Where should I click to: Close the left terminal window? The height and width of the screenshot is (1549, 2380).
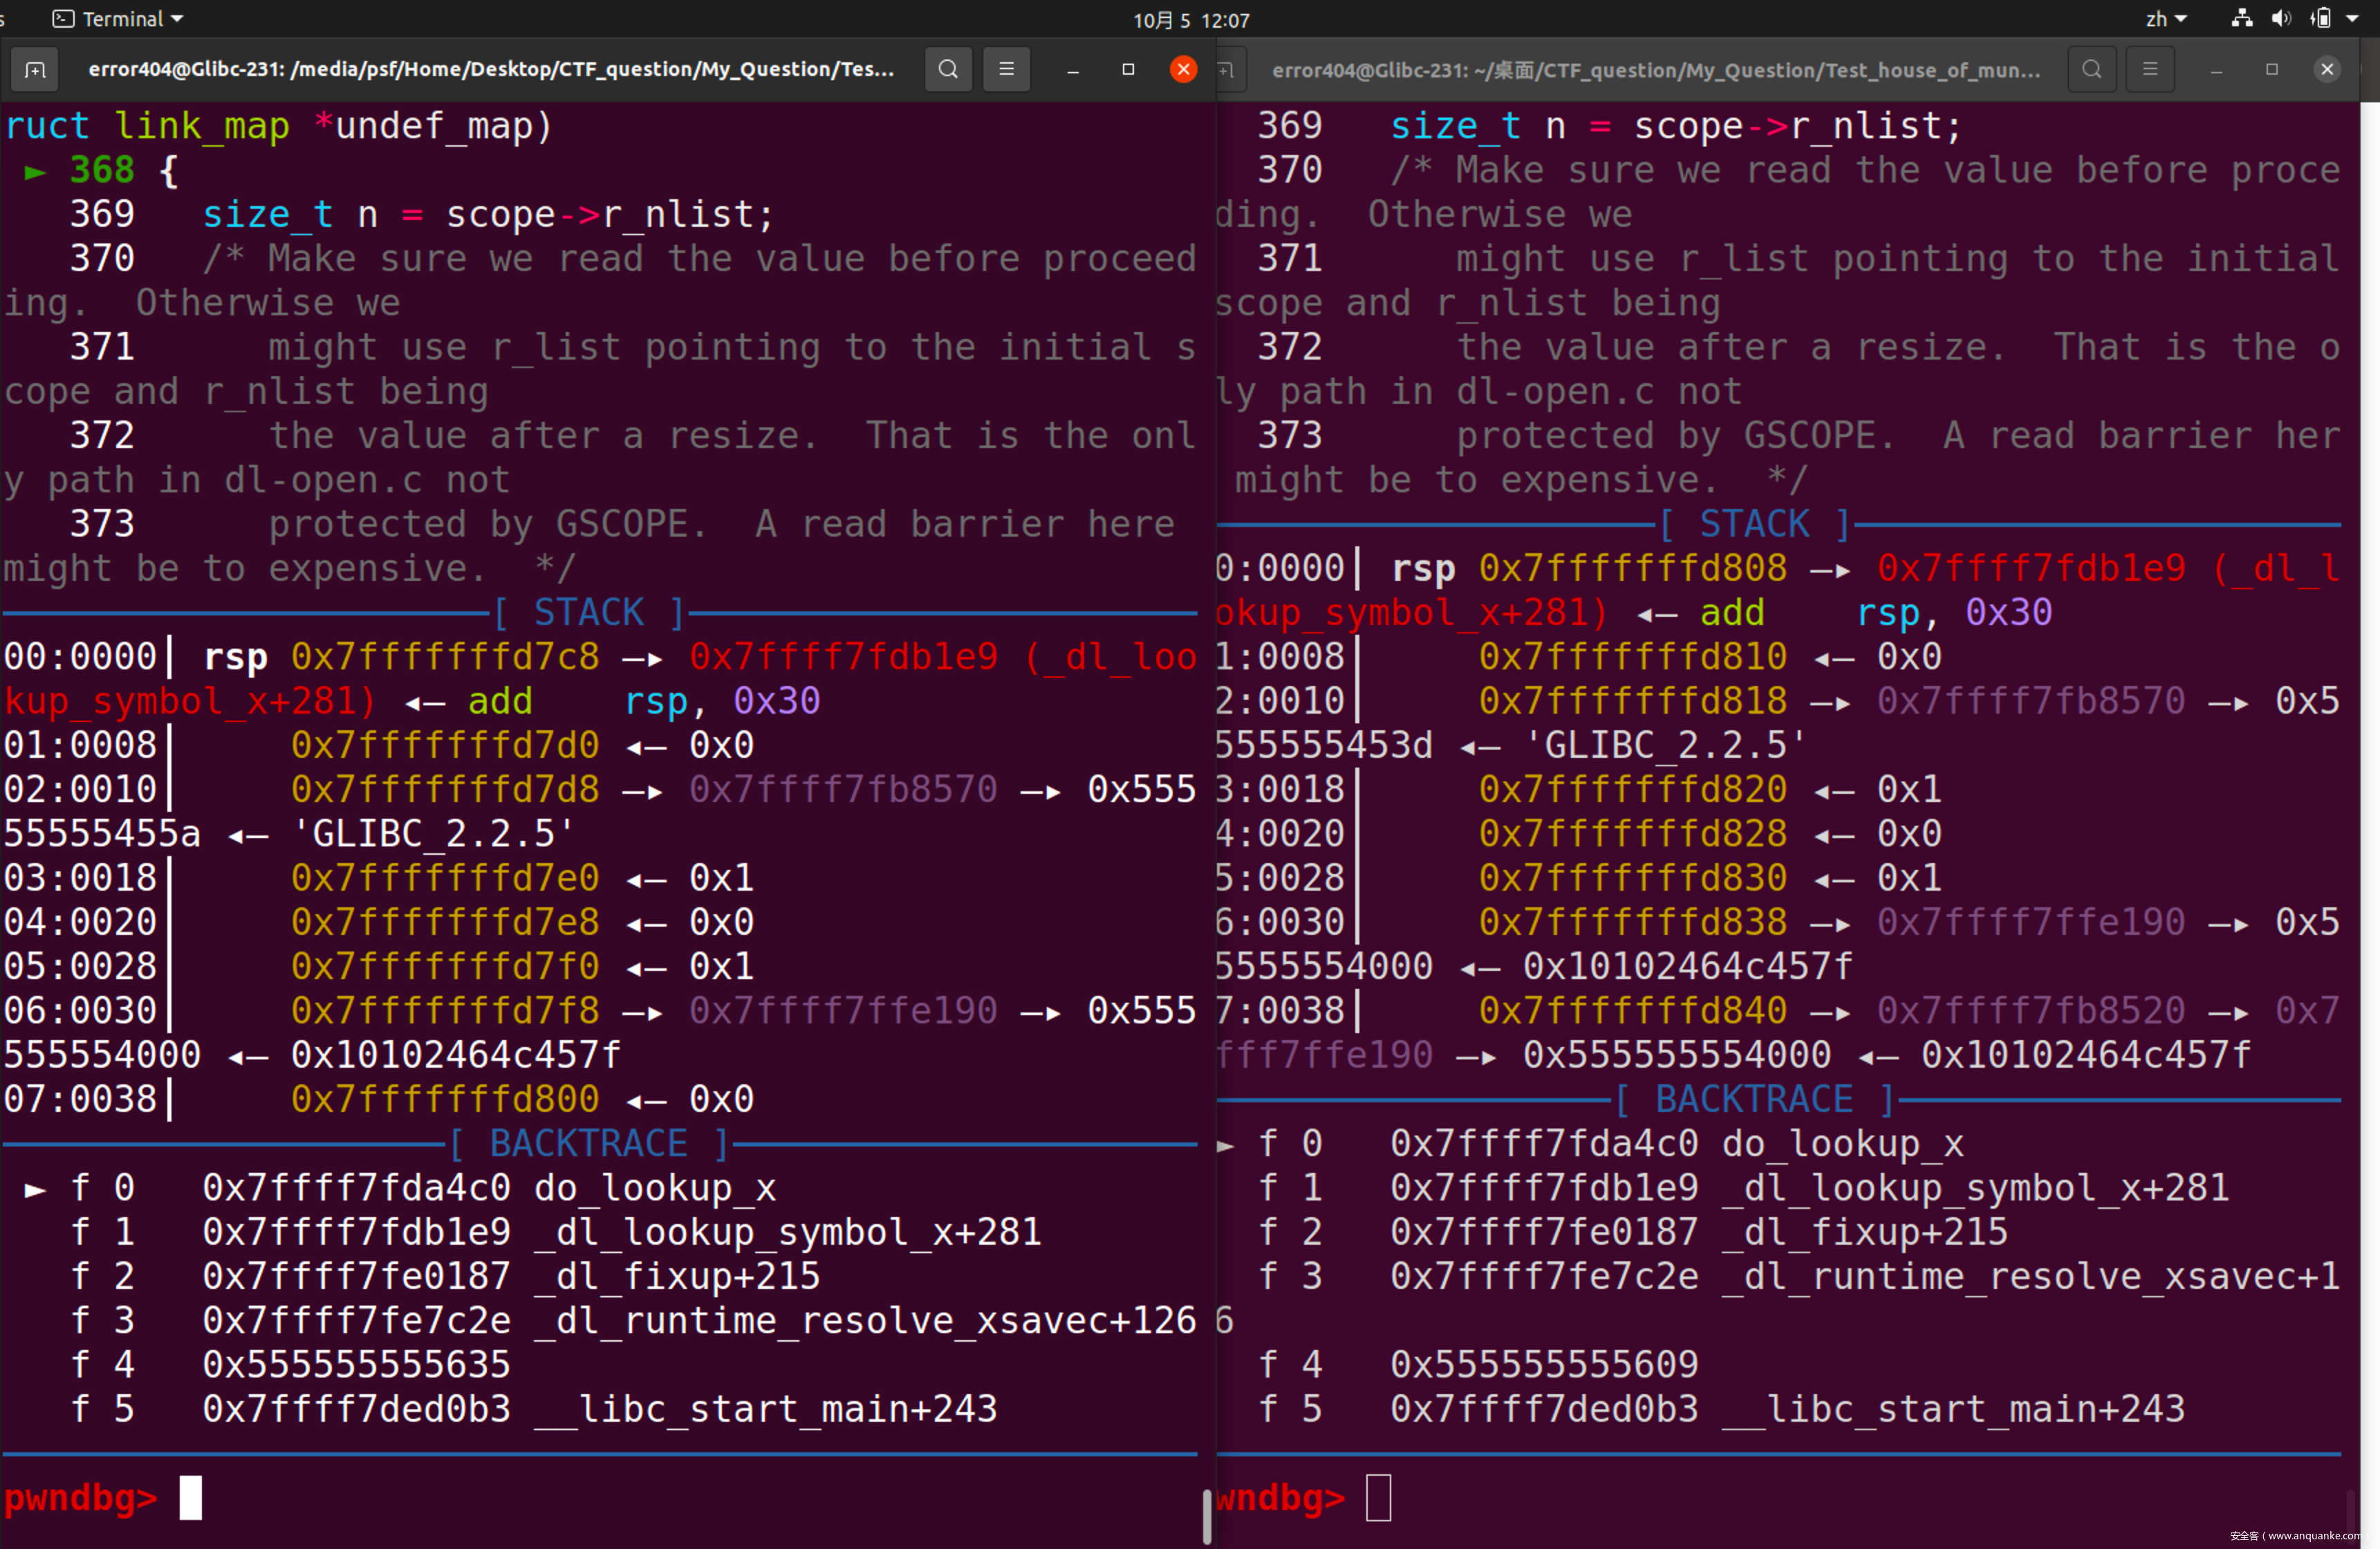[1183, 70]
